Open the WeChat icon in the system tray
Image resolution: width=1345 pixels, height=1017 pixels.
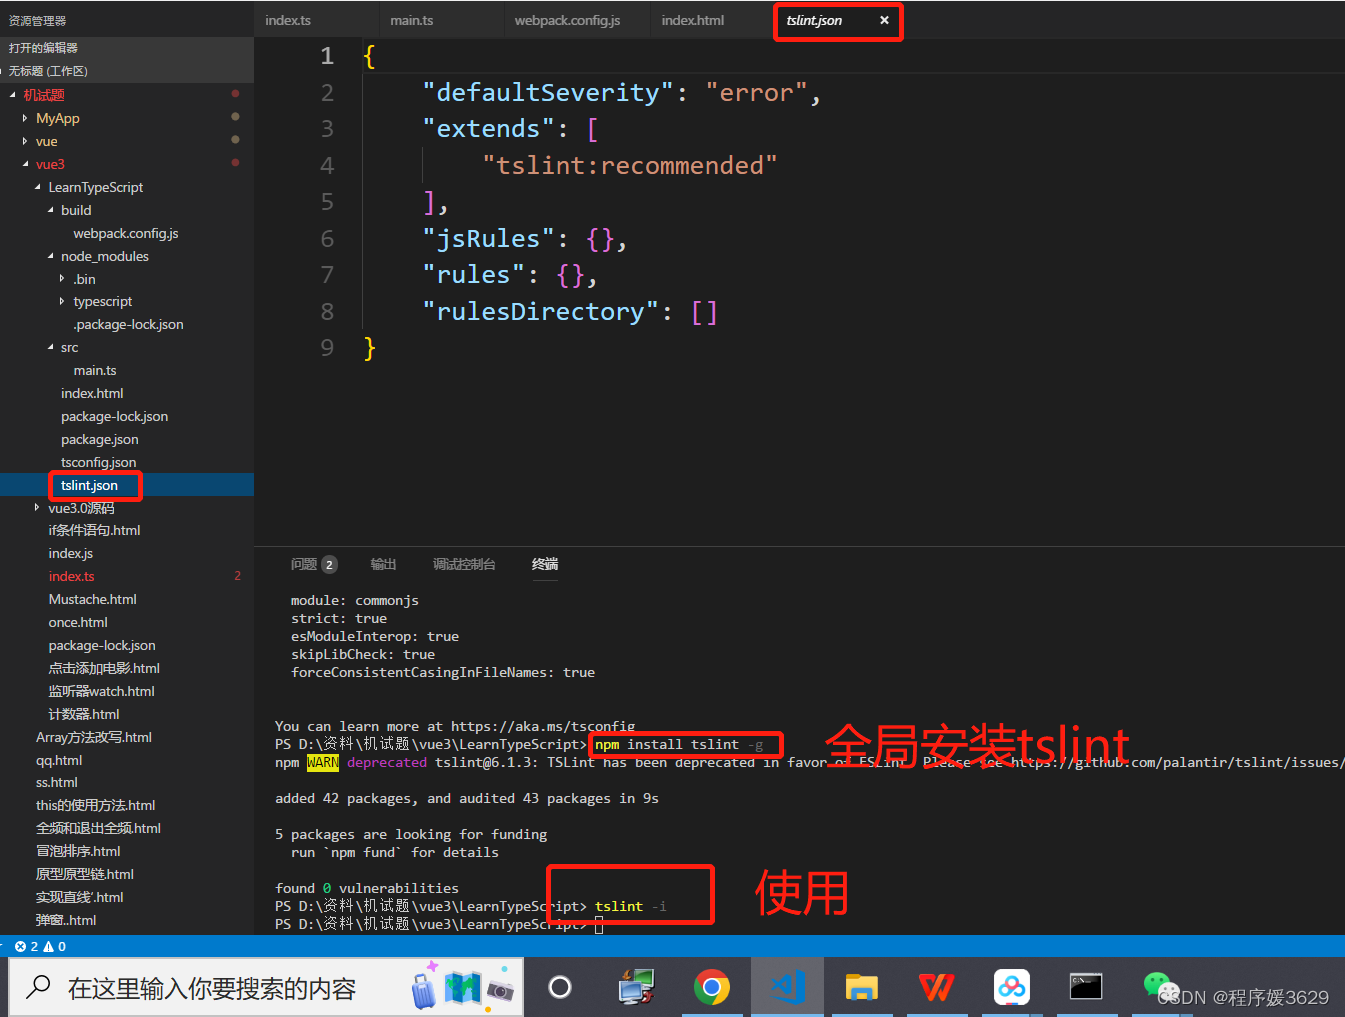pyautogui.click(x=1157, y=985)
